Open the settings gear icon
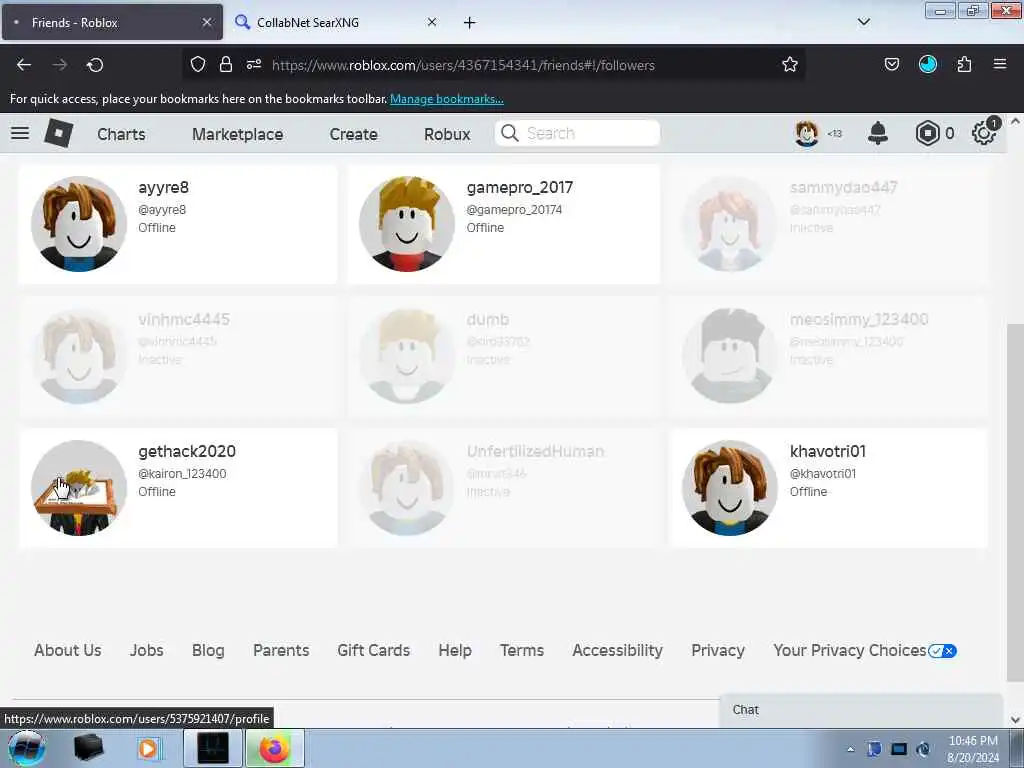This screenshot has width=1024, height=768. point(984,133)
